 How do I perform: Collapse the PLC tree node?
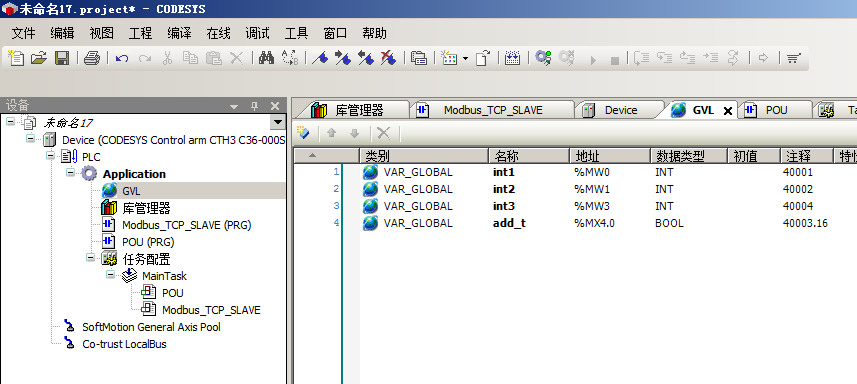51,156
